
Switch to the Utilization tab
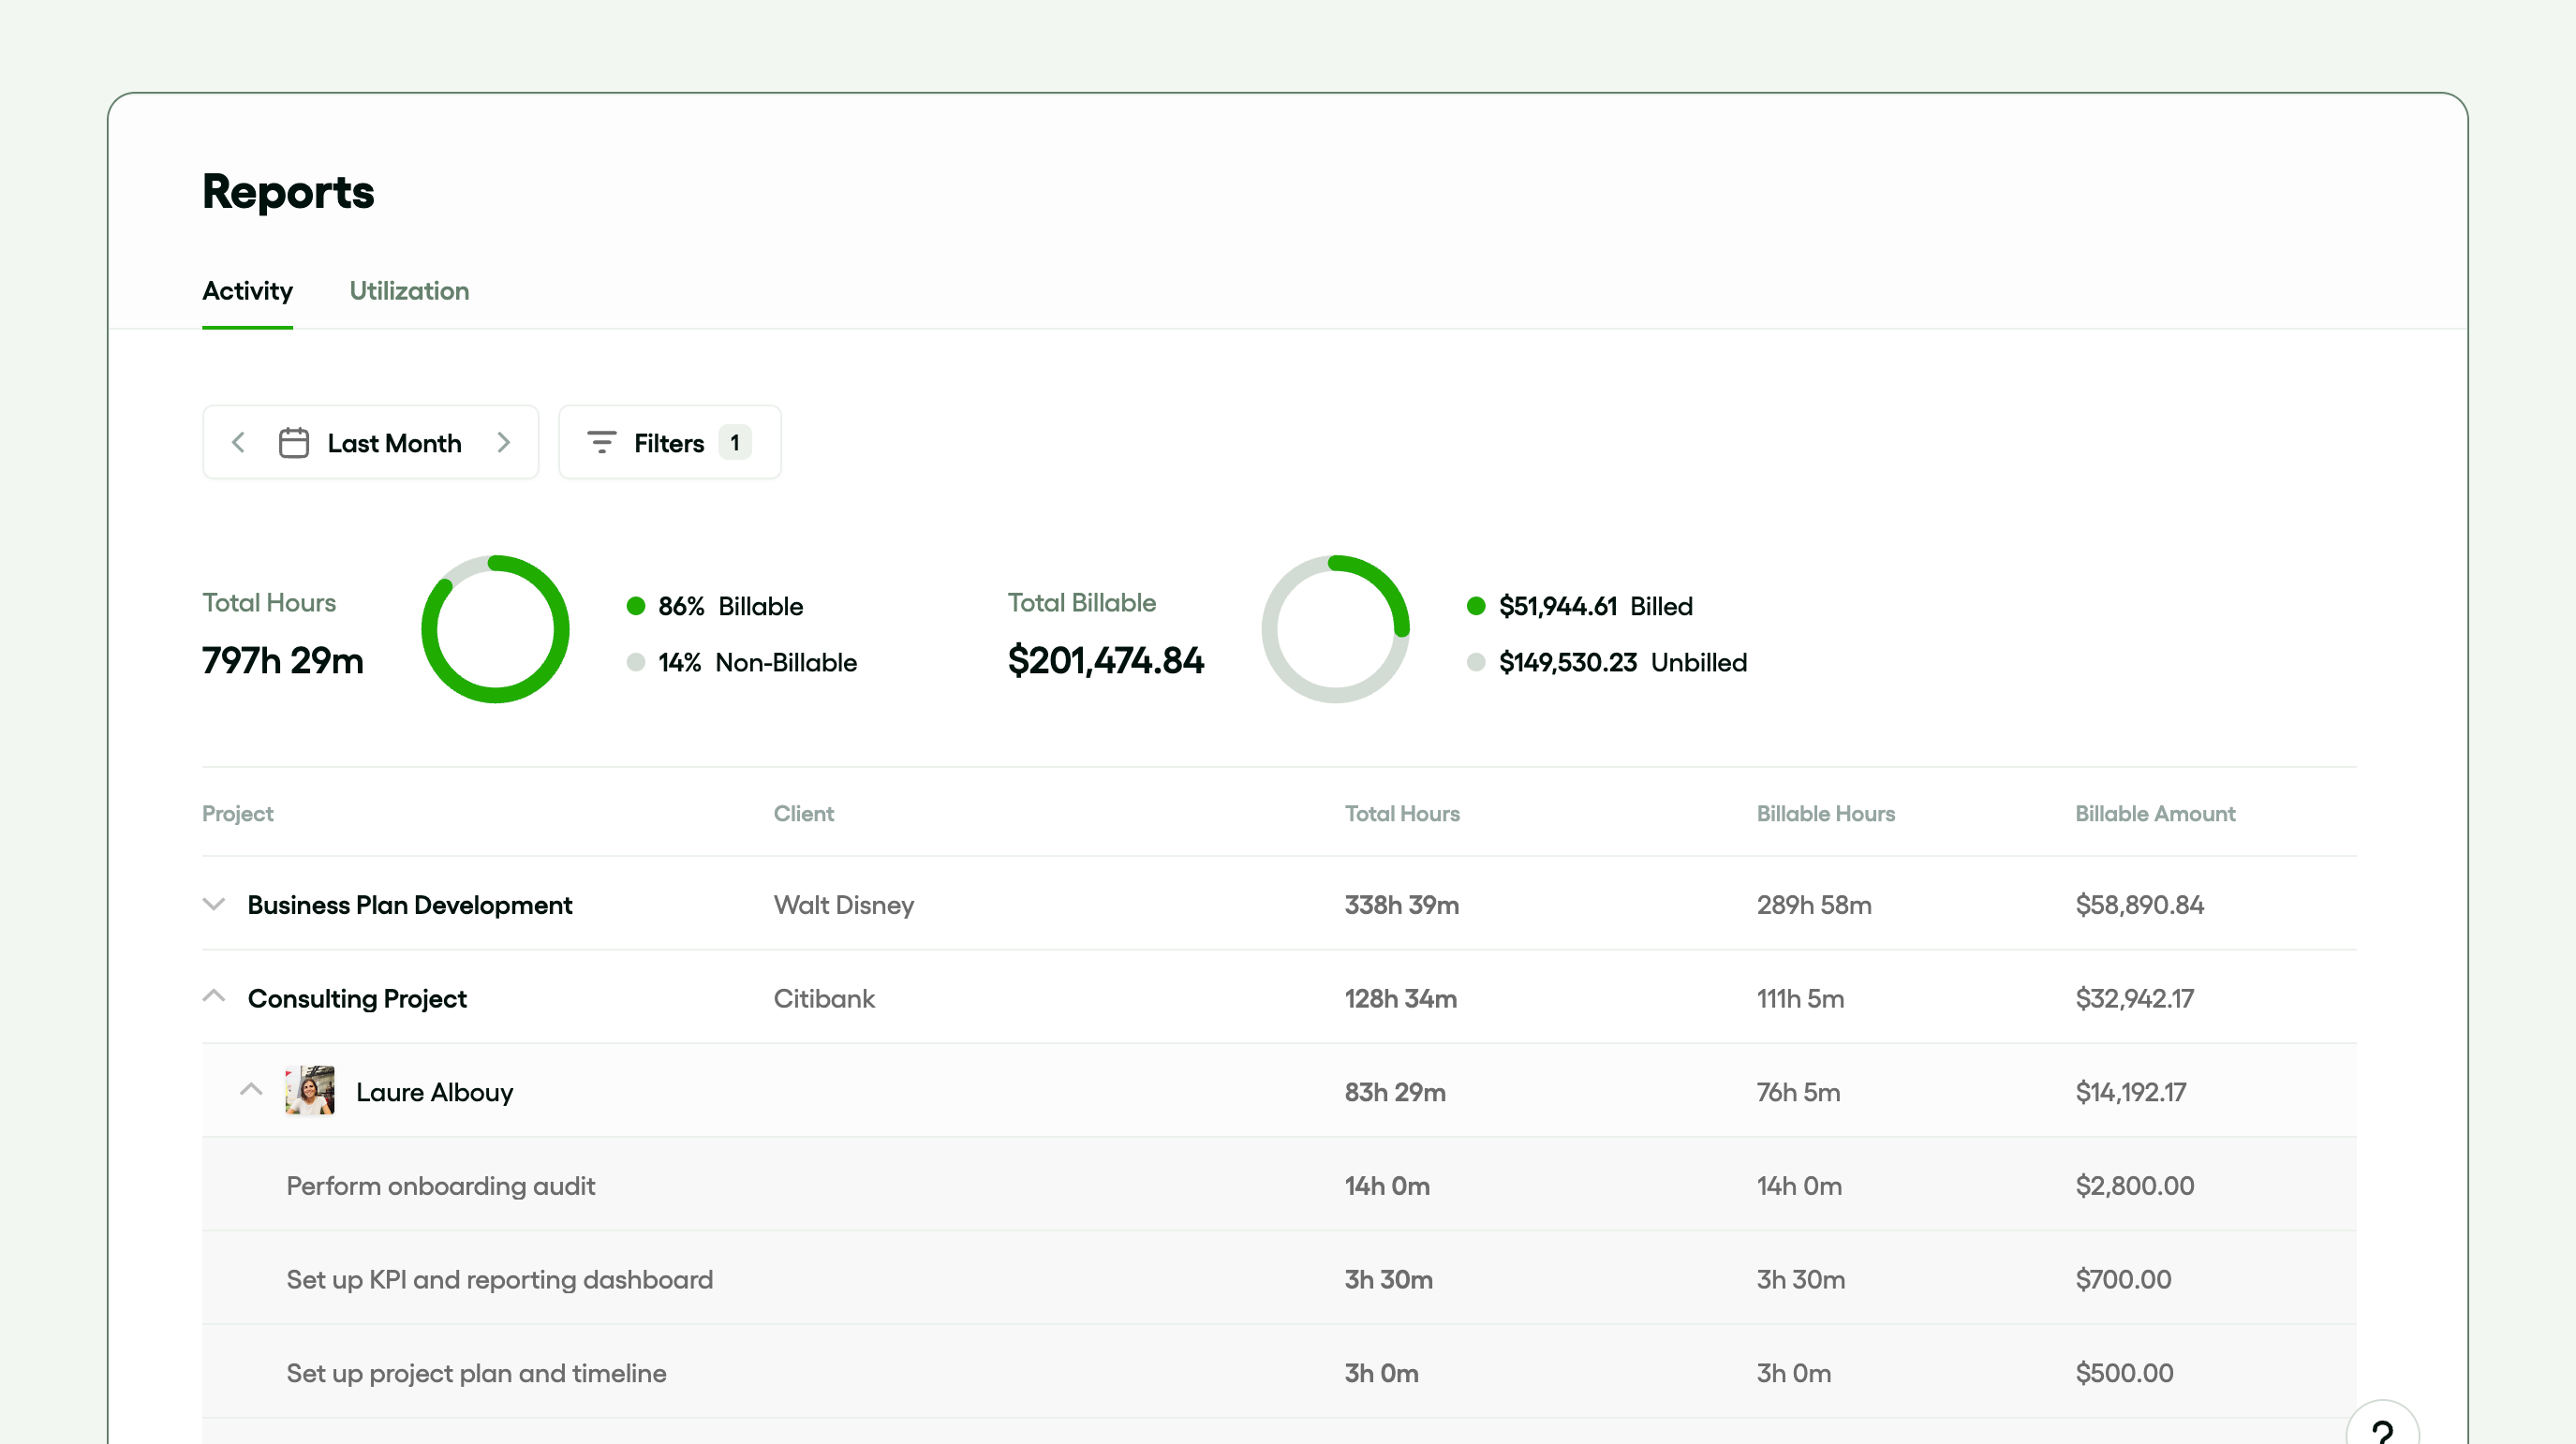point(409,291)
